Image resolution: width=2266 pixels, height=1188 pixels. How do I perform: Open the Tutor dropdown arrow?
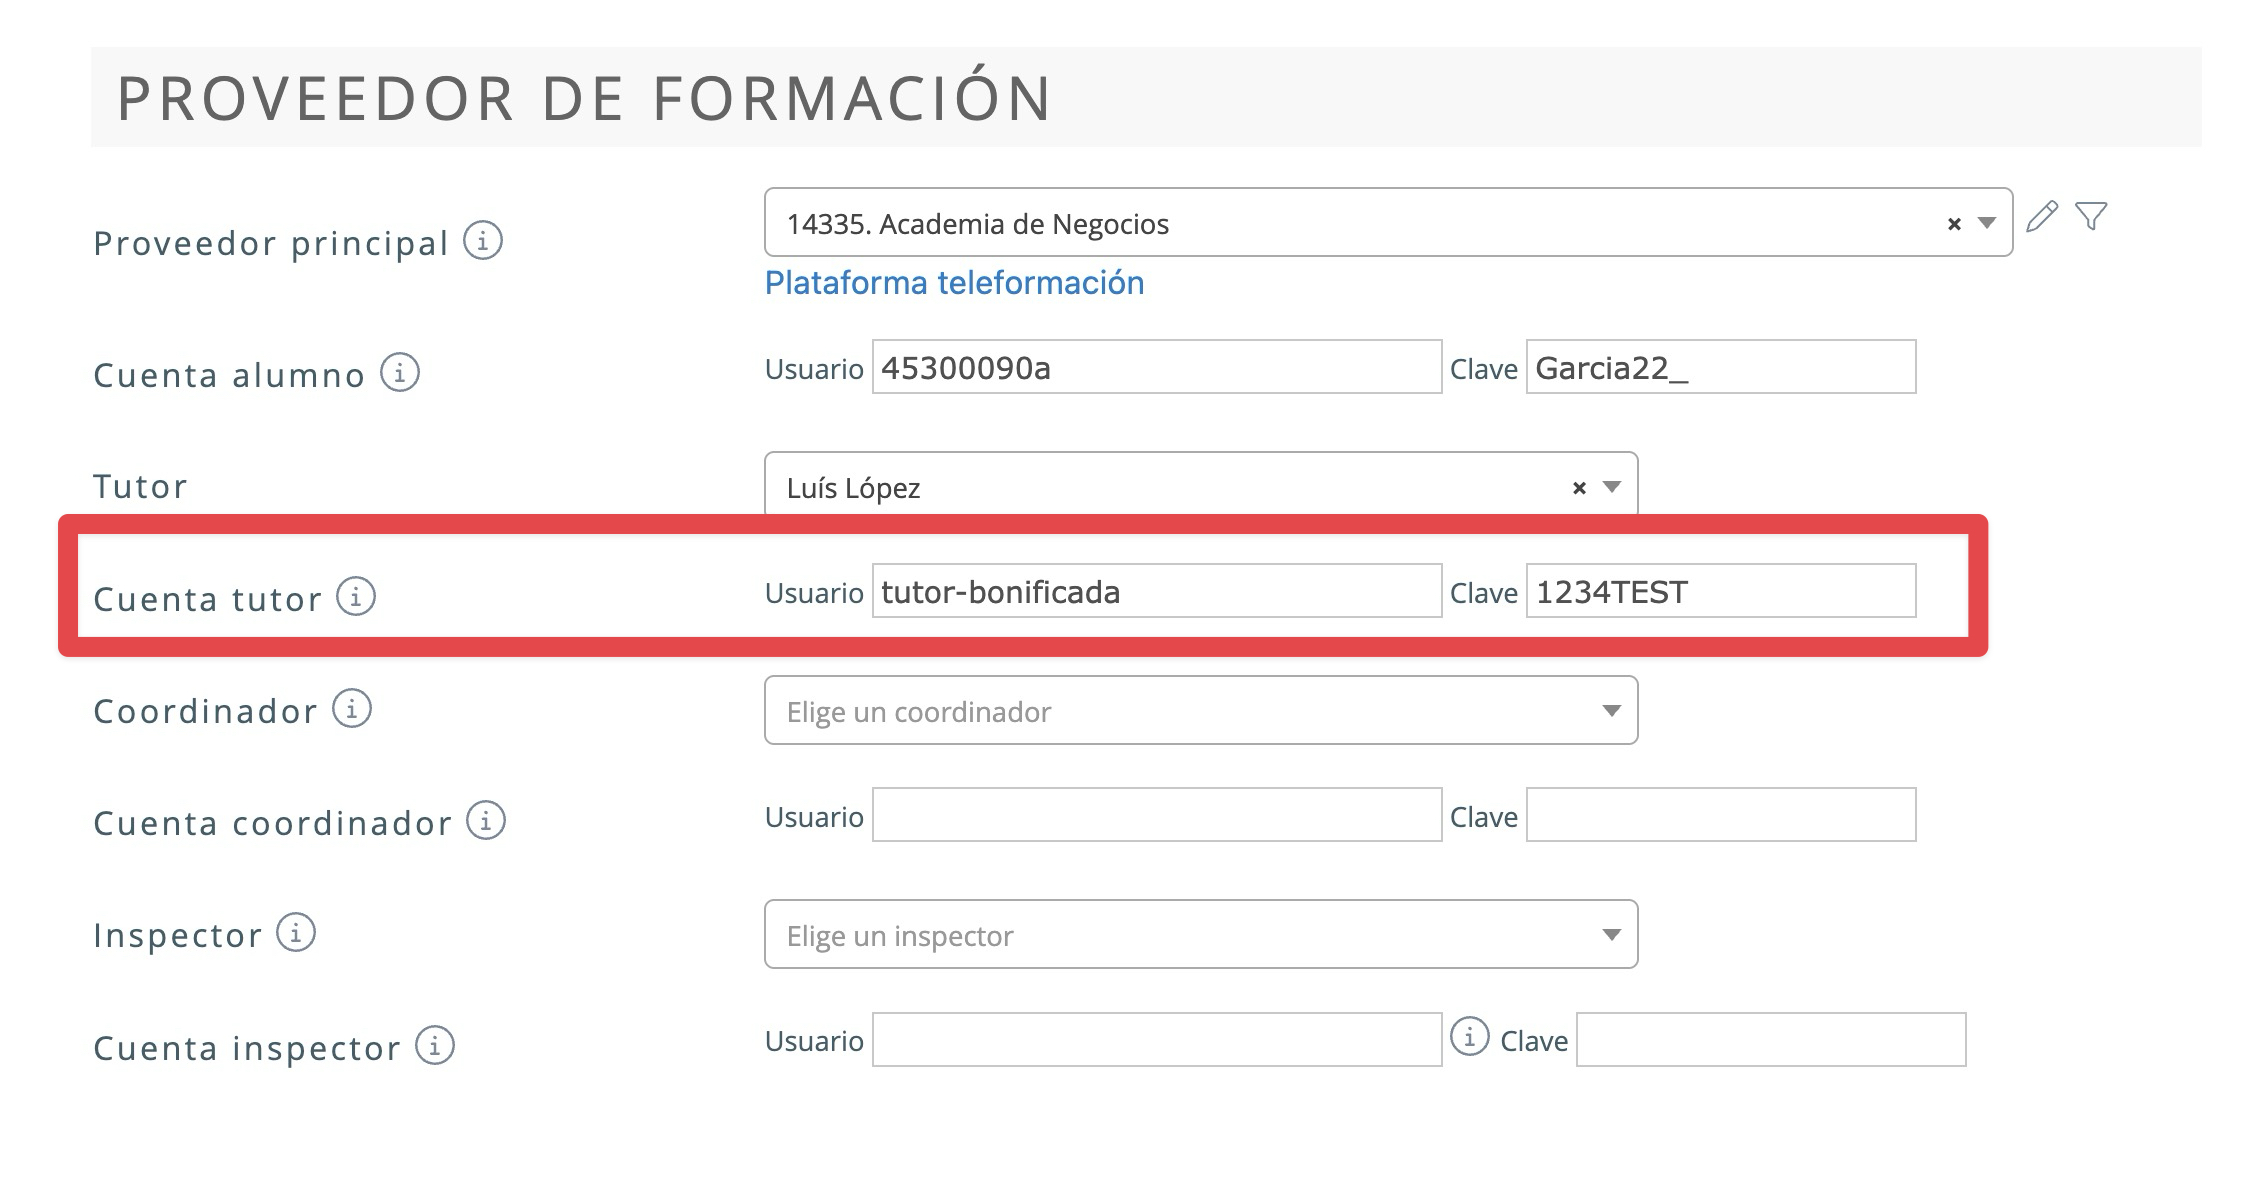[x=1611, y=487]
